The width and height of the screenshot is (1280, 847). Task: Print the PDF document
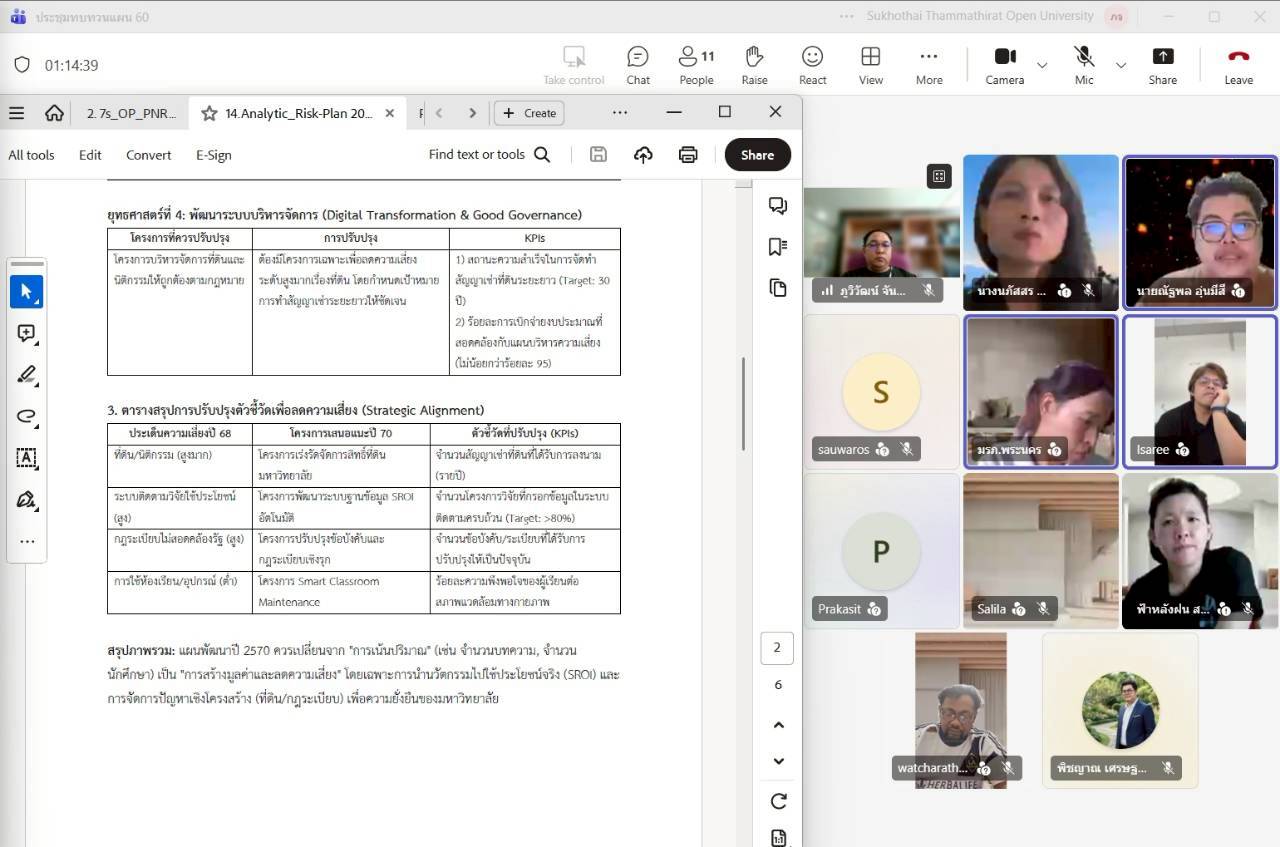pyautogui.click(x=688, y=154)
